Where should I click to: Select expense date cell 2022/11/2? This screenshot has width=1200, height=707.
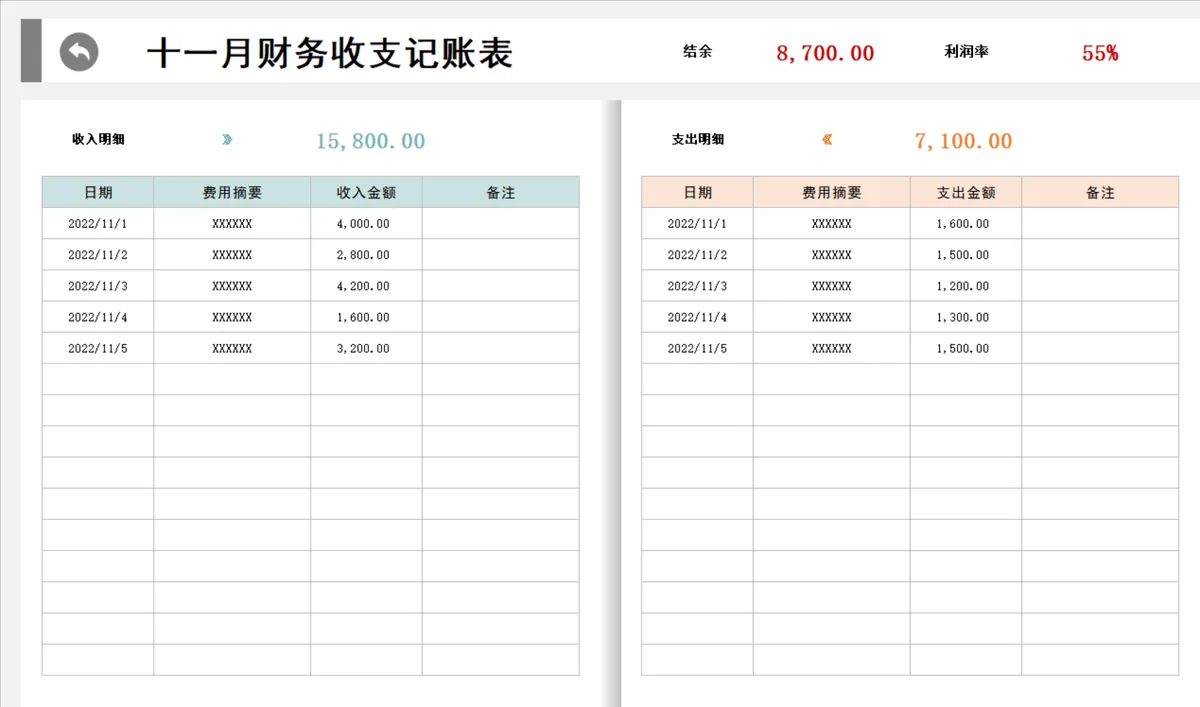(697, 255)
